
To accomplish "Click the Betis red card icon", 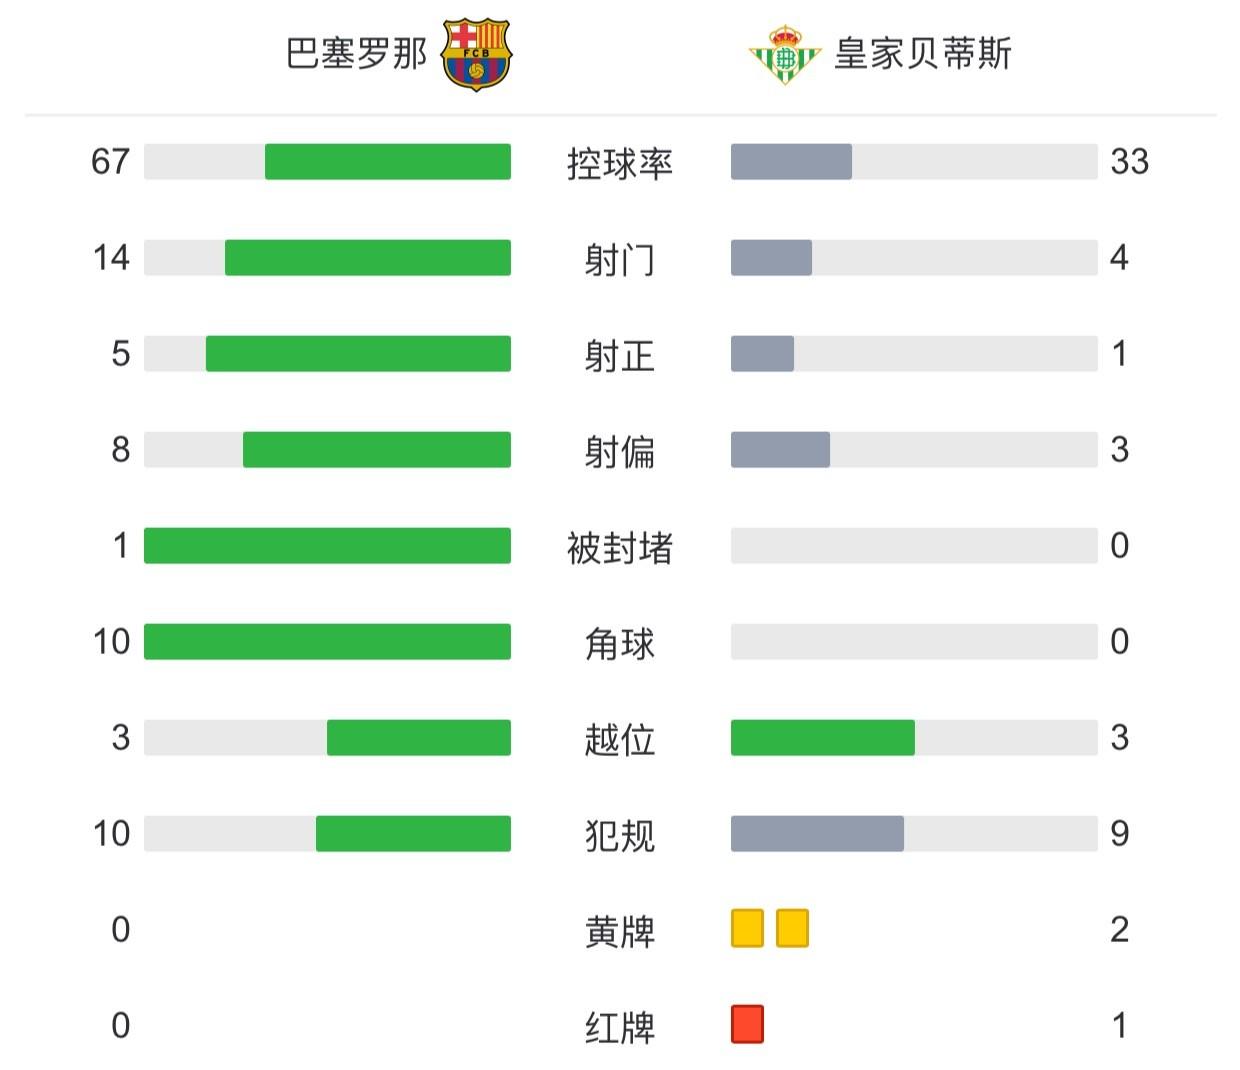I will coord(747,1024).
